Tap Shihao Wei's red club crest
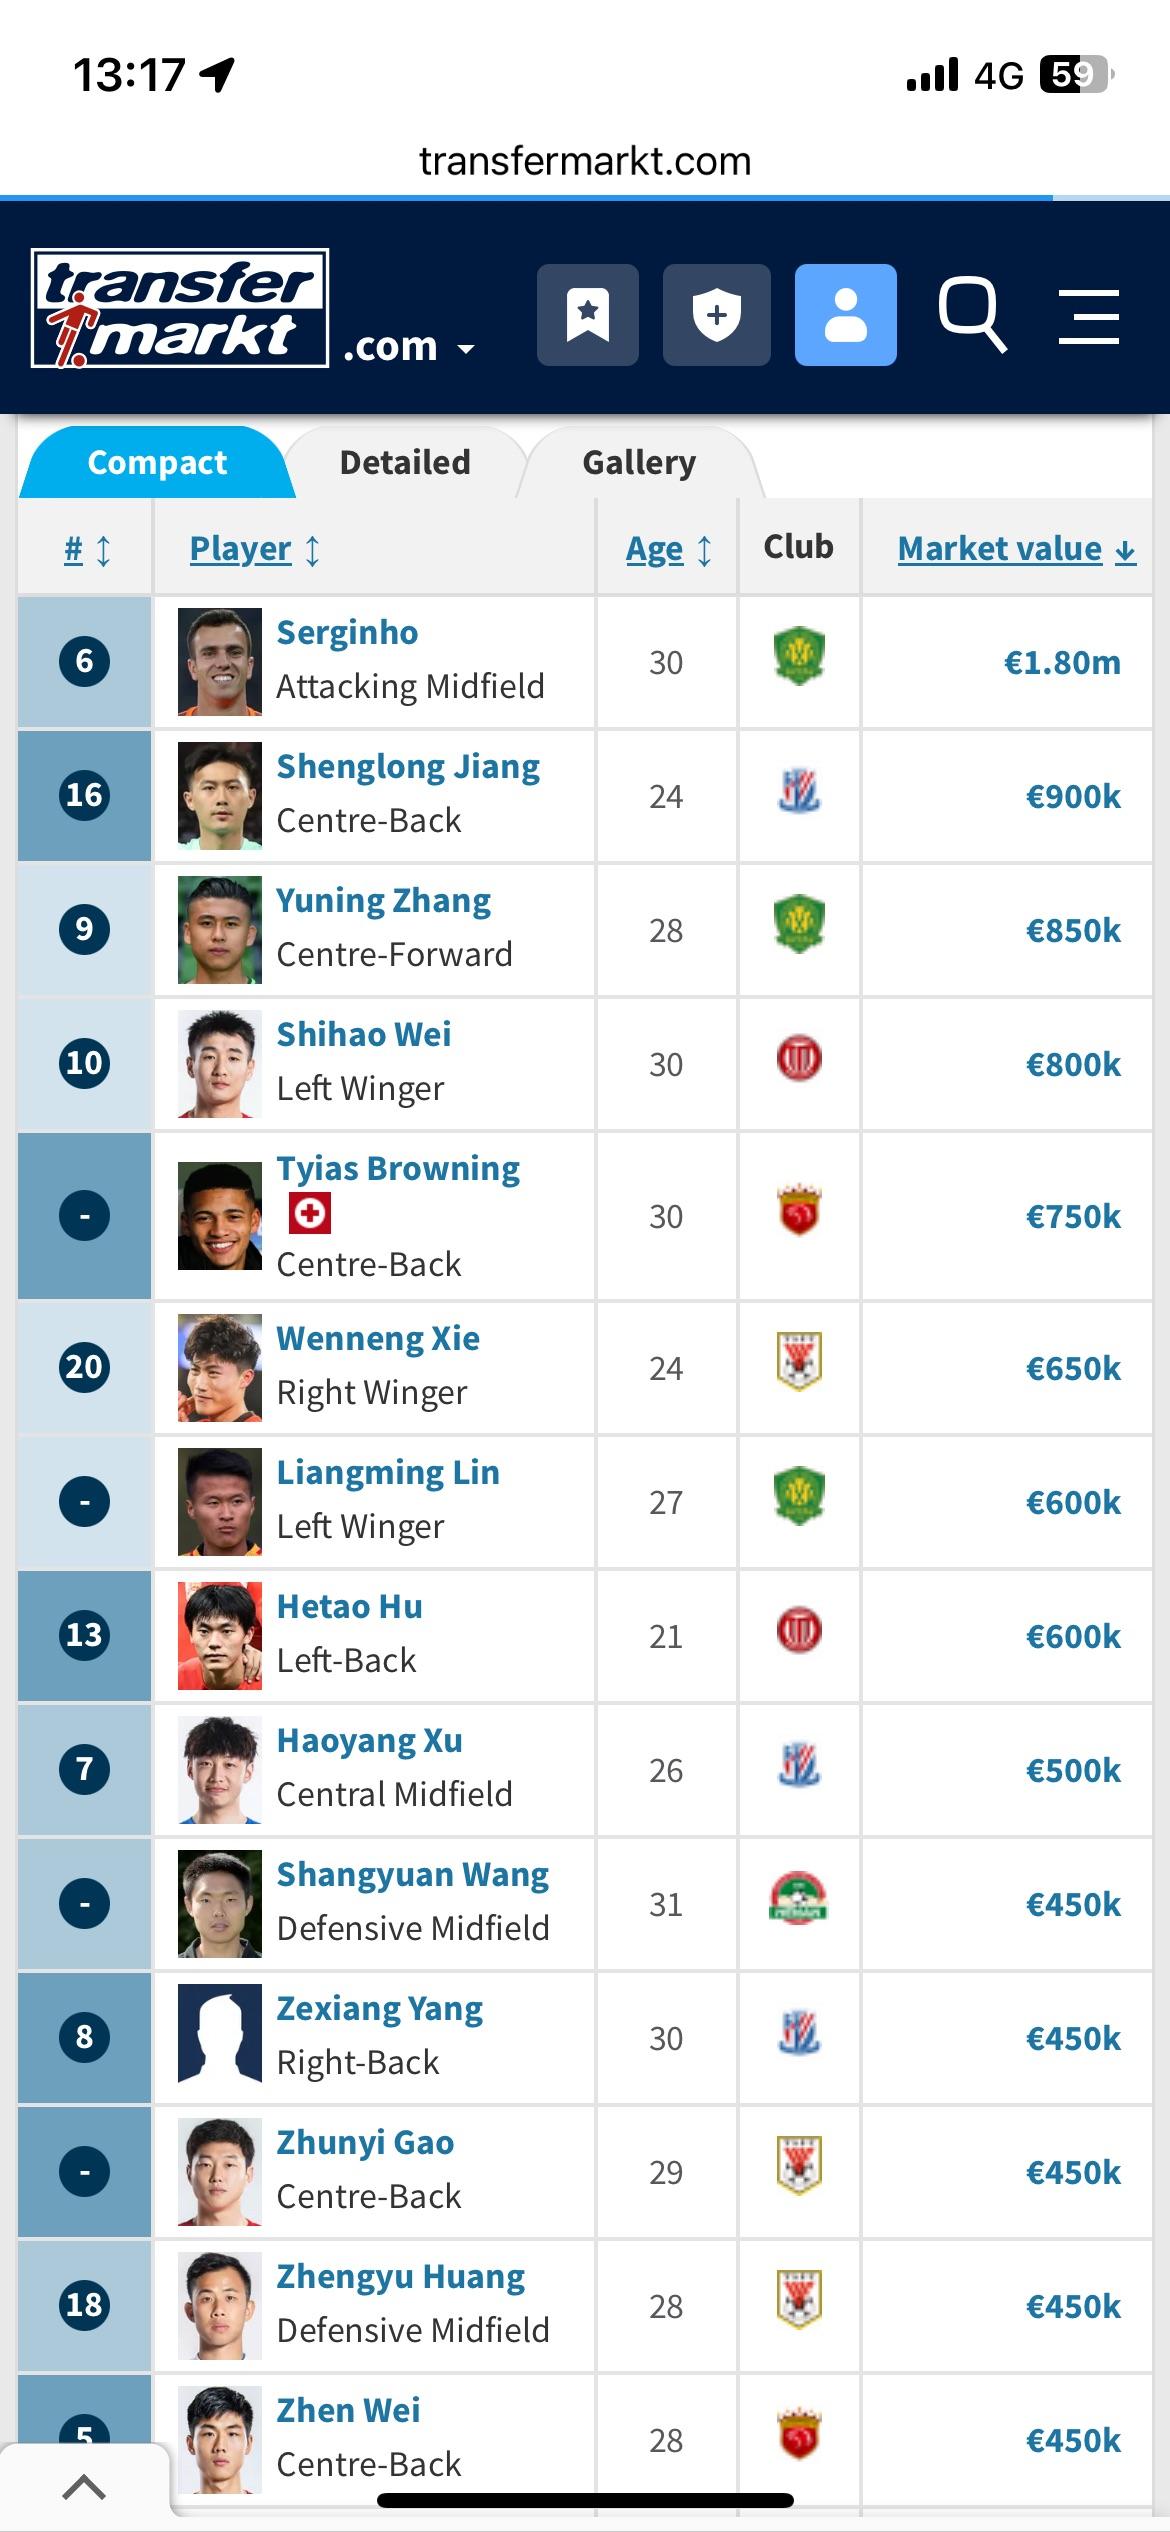 click(799, 1059)
